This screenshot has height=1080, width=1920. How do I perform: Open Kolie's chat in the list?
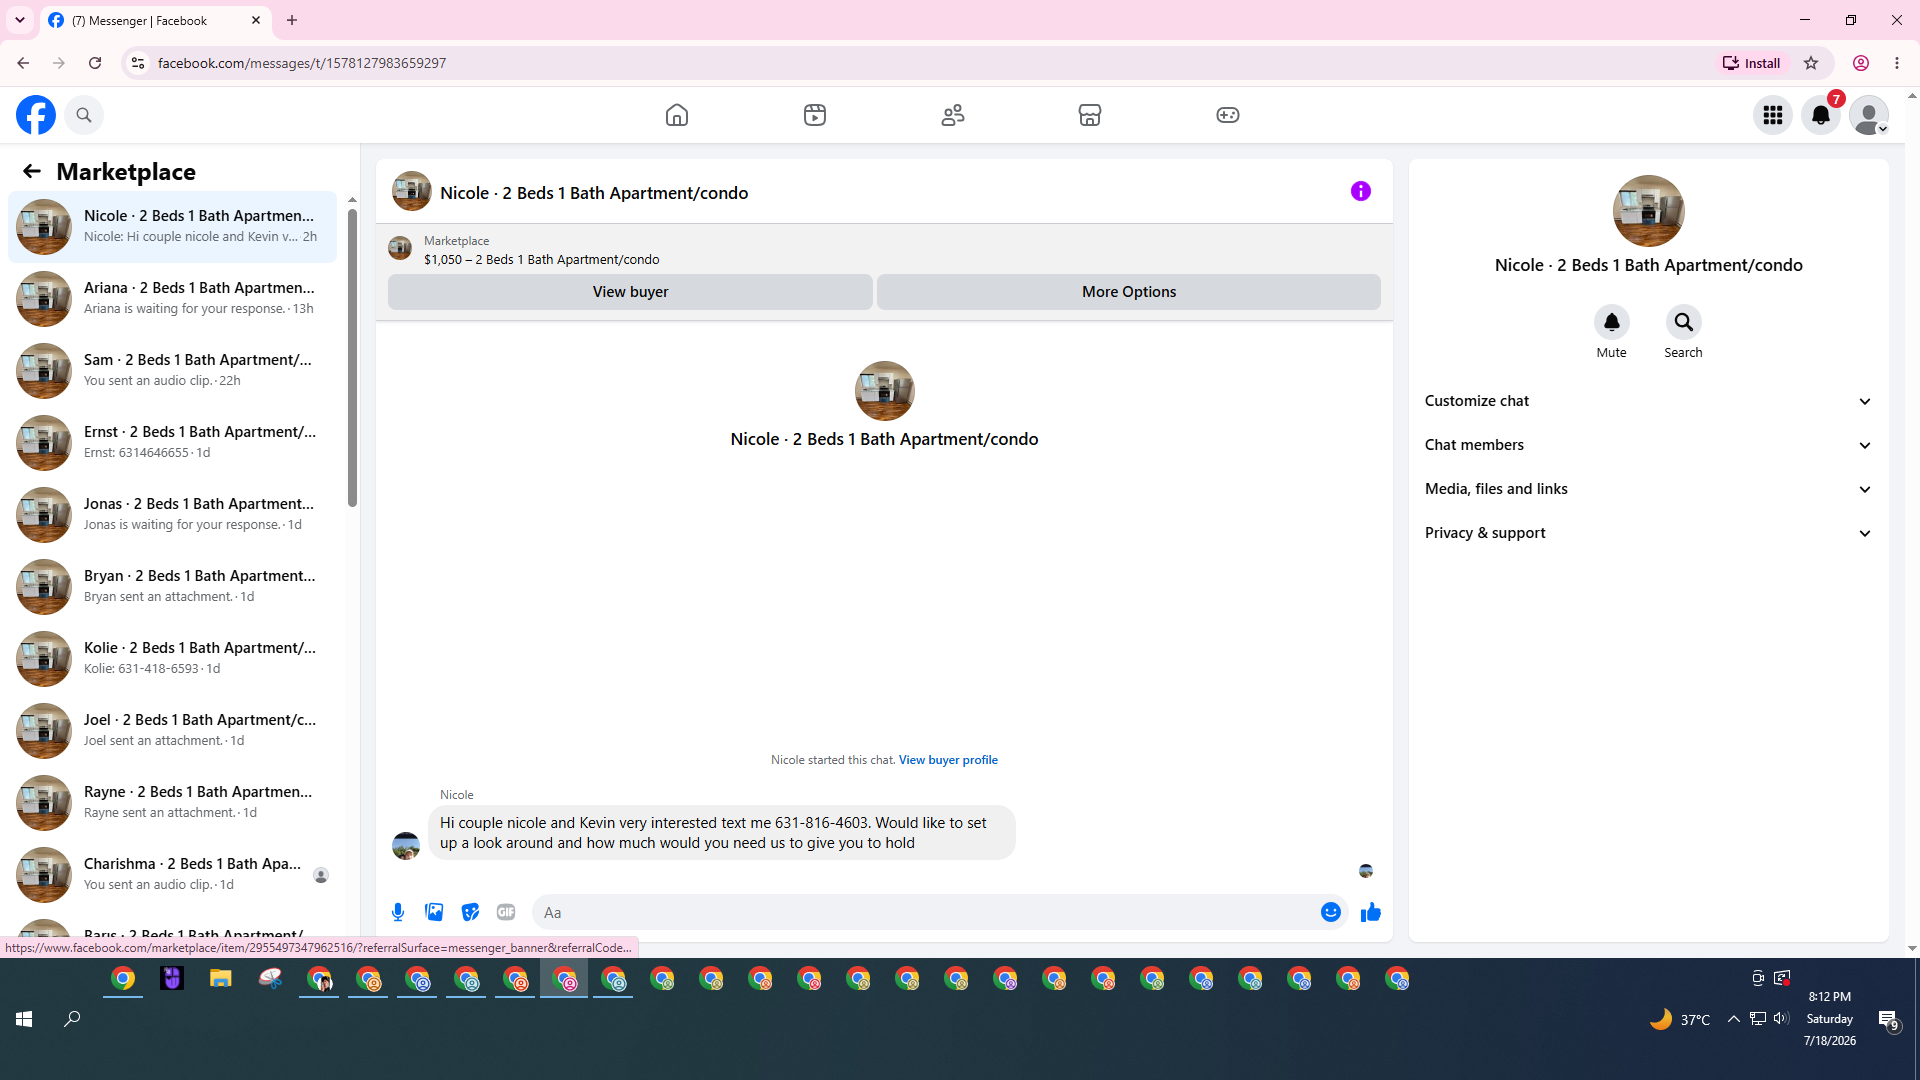click(x=173, y=659)
